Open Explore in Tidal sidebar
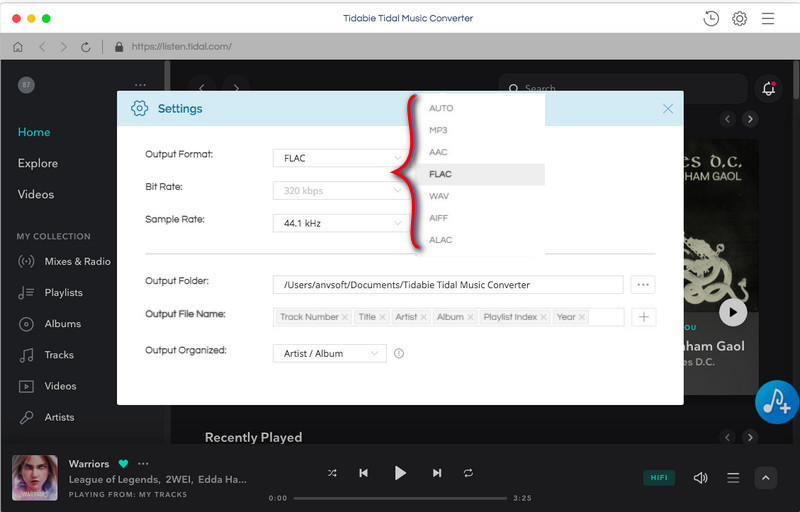The height and width of the screenshot is (512, 800). [x=38, y=163]
